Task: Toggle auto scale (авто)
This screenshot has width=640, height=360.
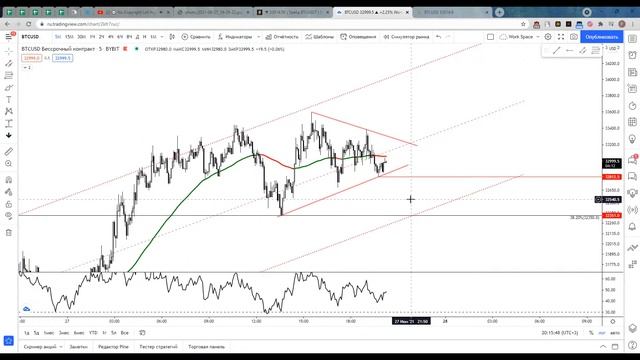Action: click(x=615, y=333)
